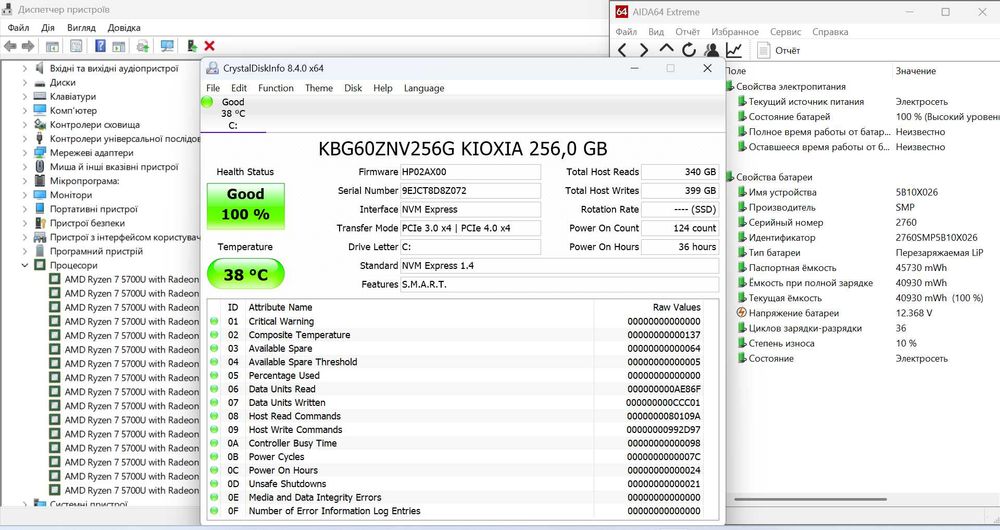The height and width of the screenshot is (530, 1000).
Task: Open the Language menu in CrystalDiskInfo
Action: 423,88
